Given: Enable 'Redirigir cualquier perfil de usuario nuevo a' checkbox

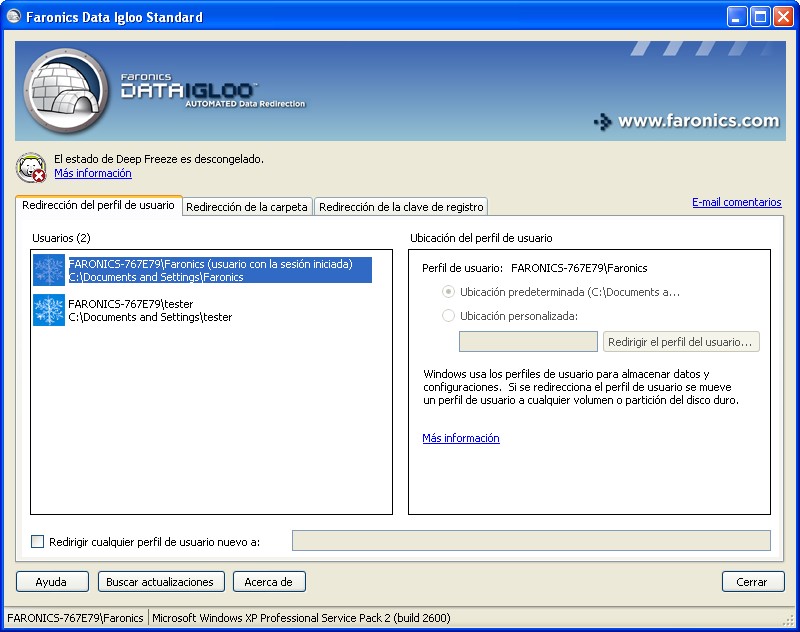Looking at the screenshot, I should (x=37, y=541).
